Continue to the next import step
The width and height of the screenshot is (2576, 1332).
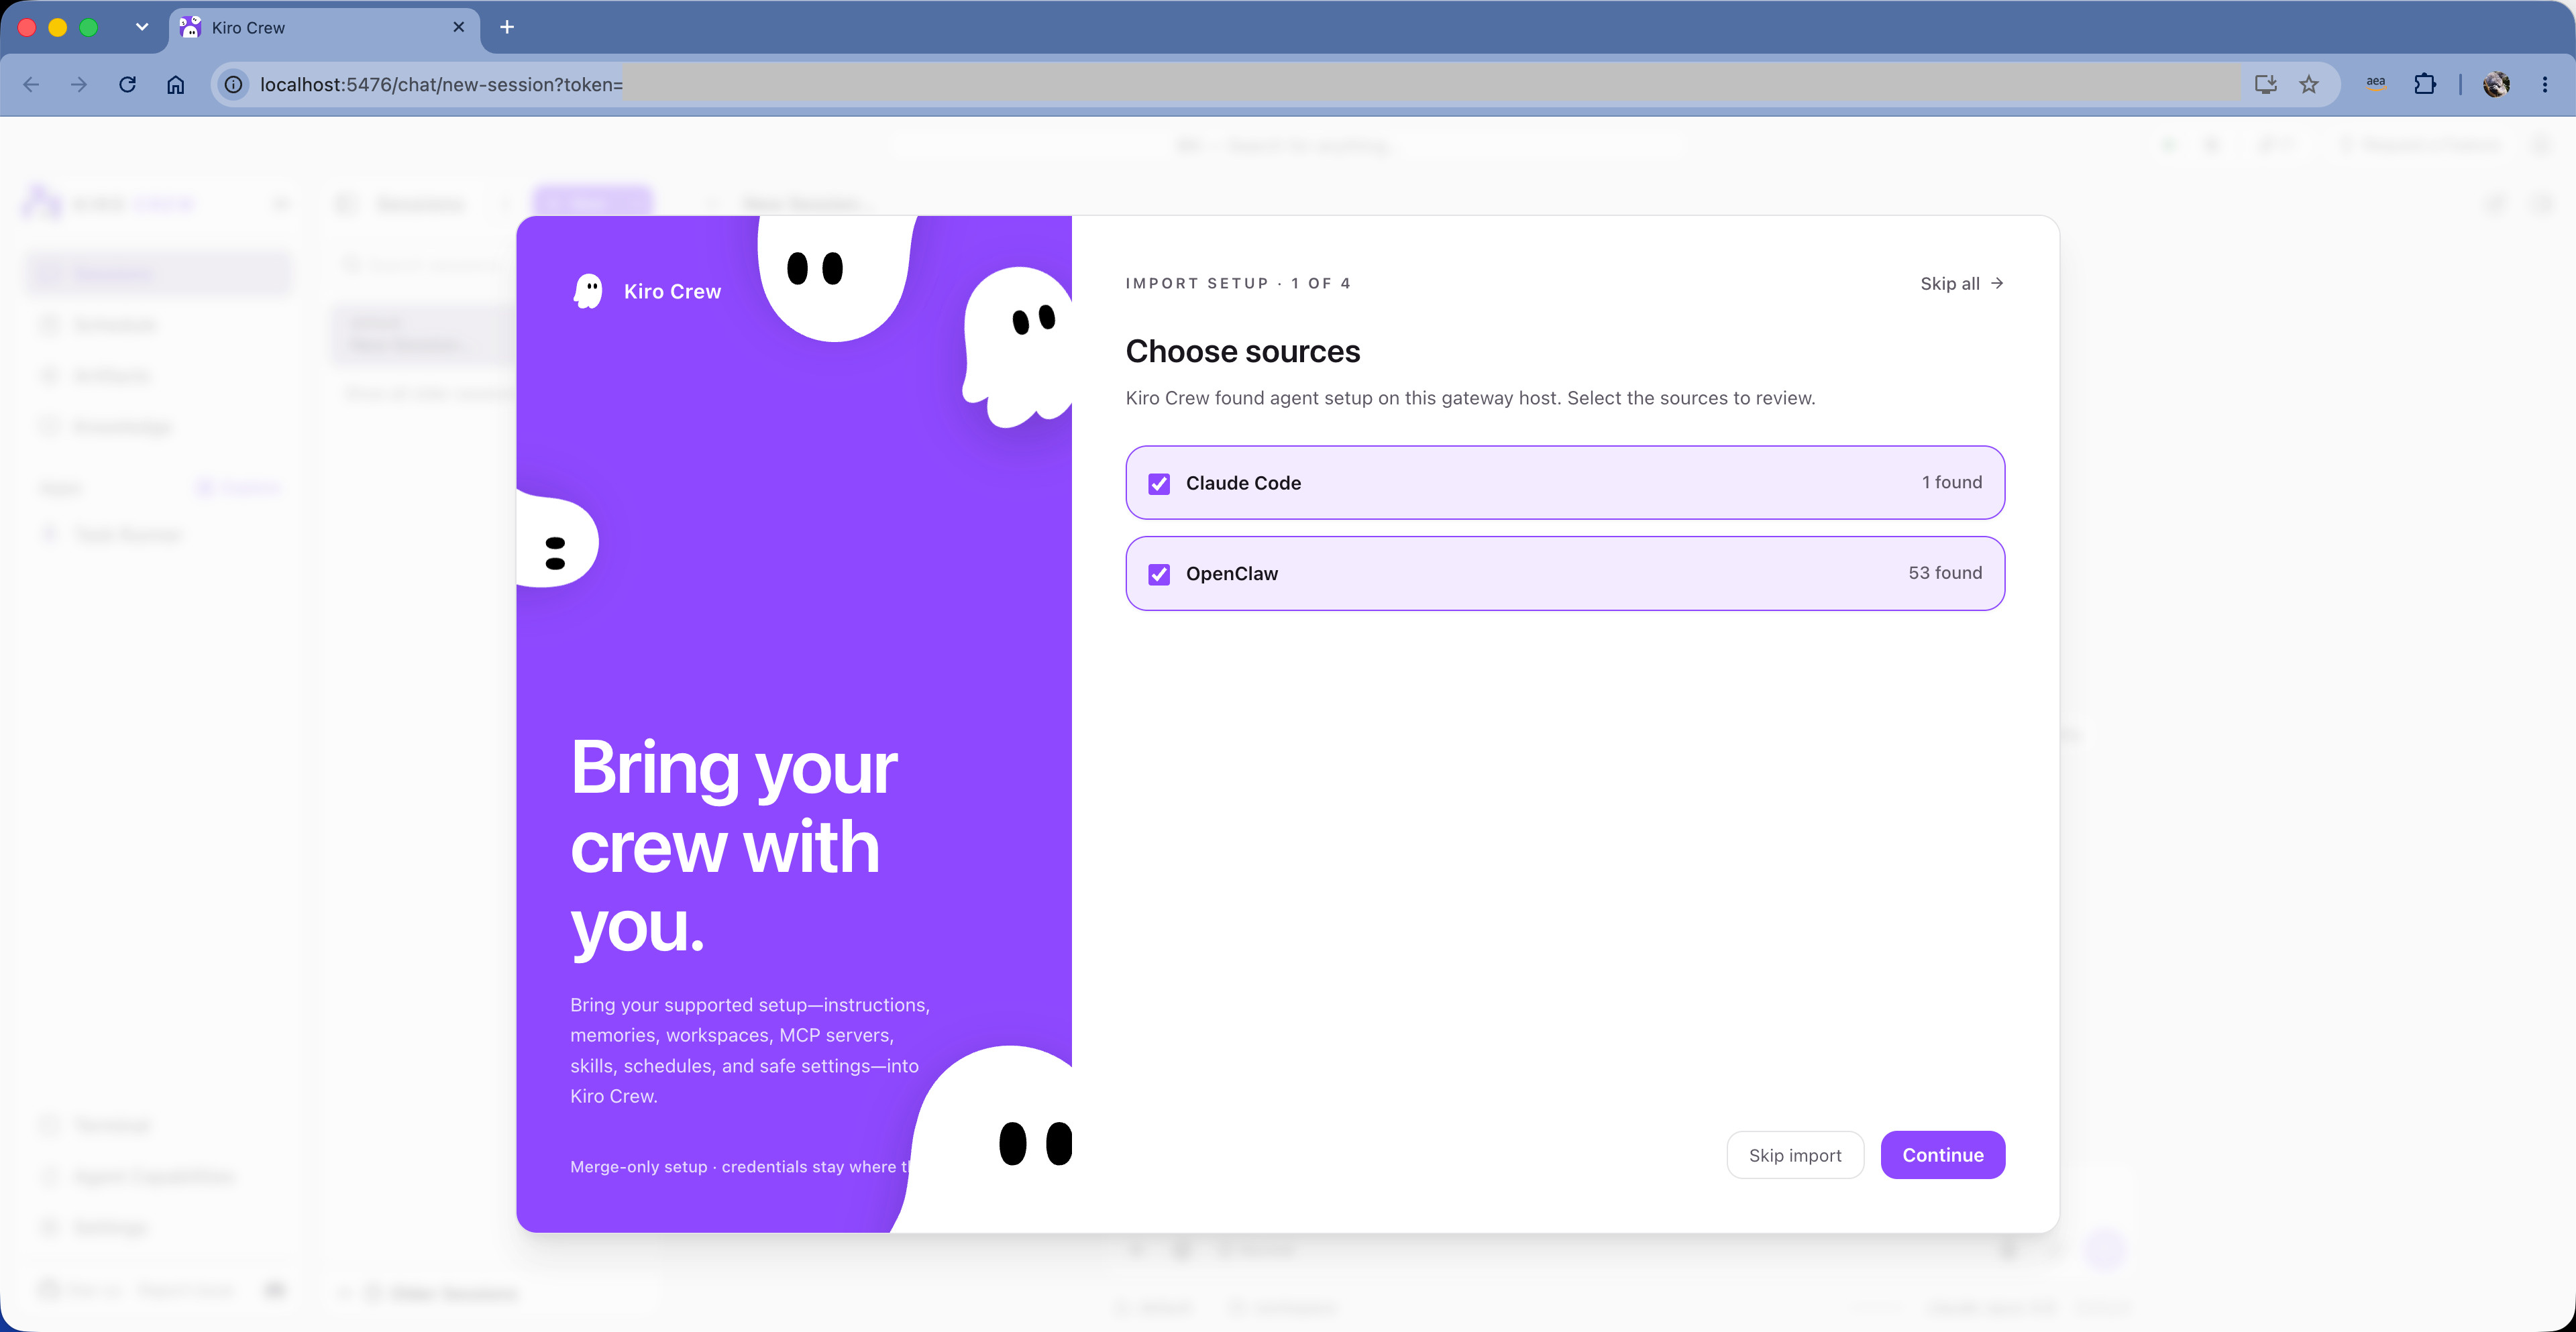(x=1942, y=1155)
